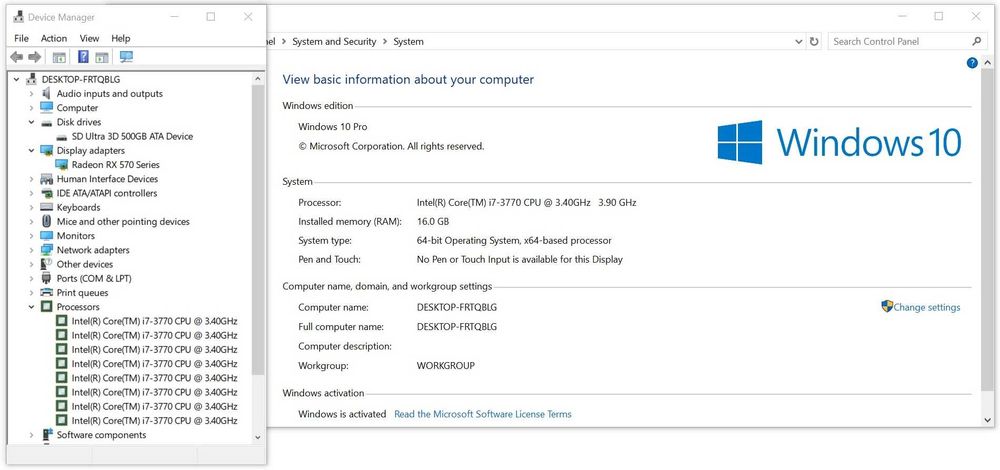Viewport: 1000px width, 470px height.
Task: Click the Show/Hide Console Tree toolbar icon
Action: click(x=59, y=57)
